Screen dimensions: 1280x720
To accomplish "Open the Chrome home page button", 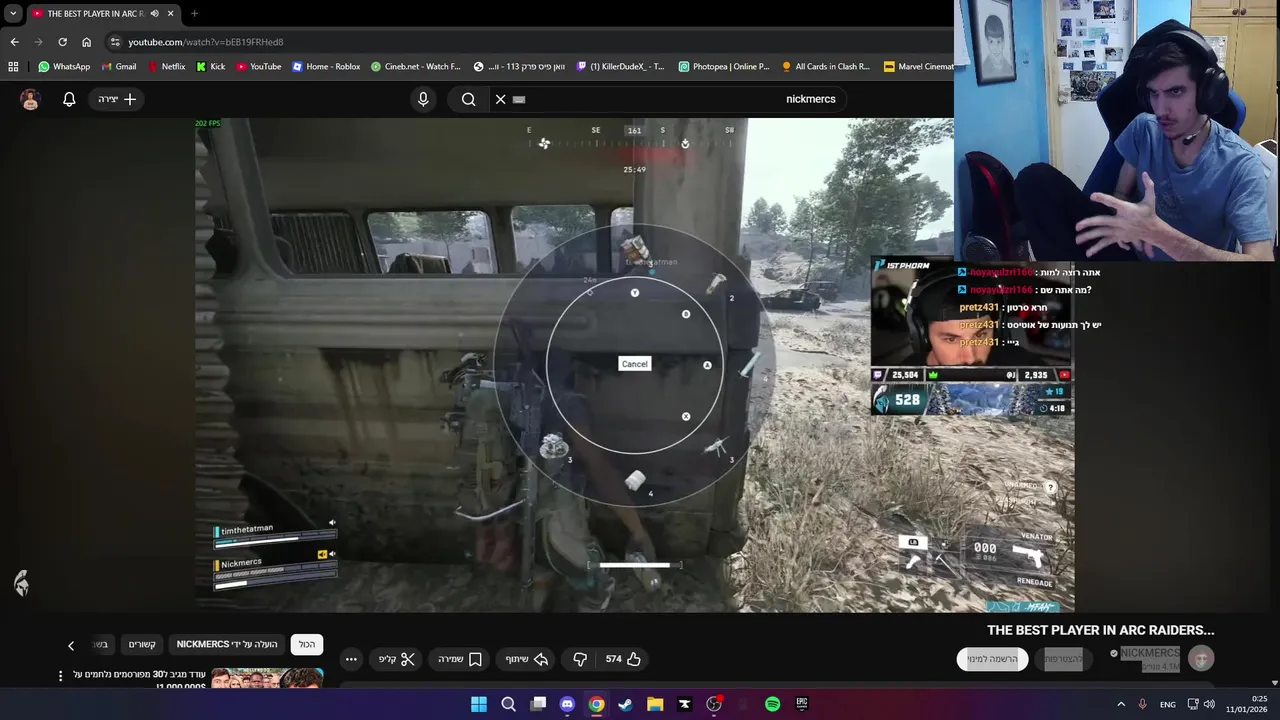I will click(x=86, y=42).
